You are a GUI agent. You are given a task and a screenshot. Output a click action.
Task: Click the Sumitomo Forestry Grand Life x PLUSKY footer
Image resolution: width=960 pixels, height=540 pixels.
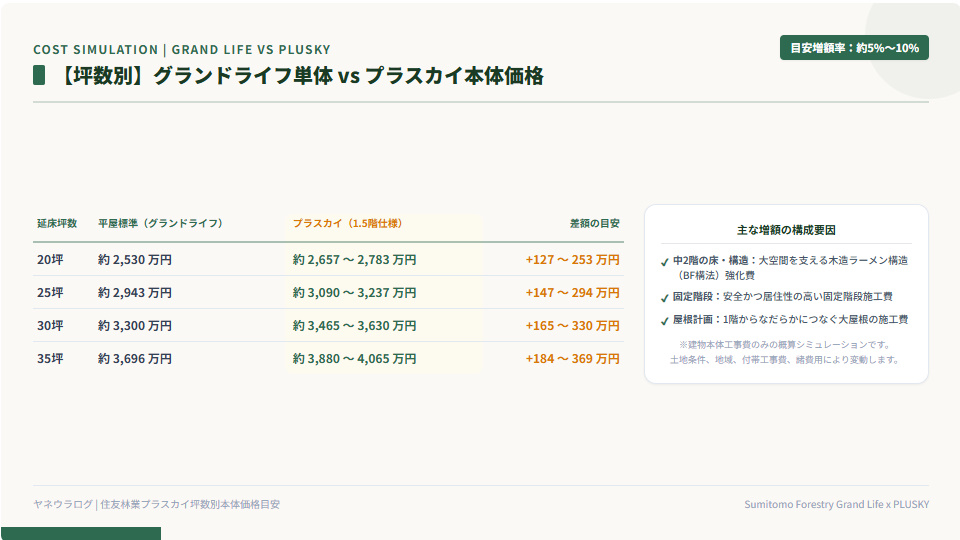pos(836,504)
